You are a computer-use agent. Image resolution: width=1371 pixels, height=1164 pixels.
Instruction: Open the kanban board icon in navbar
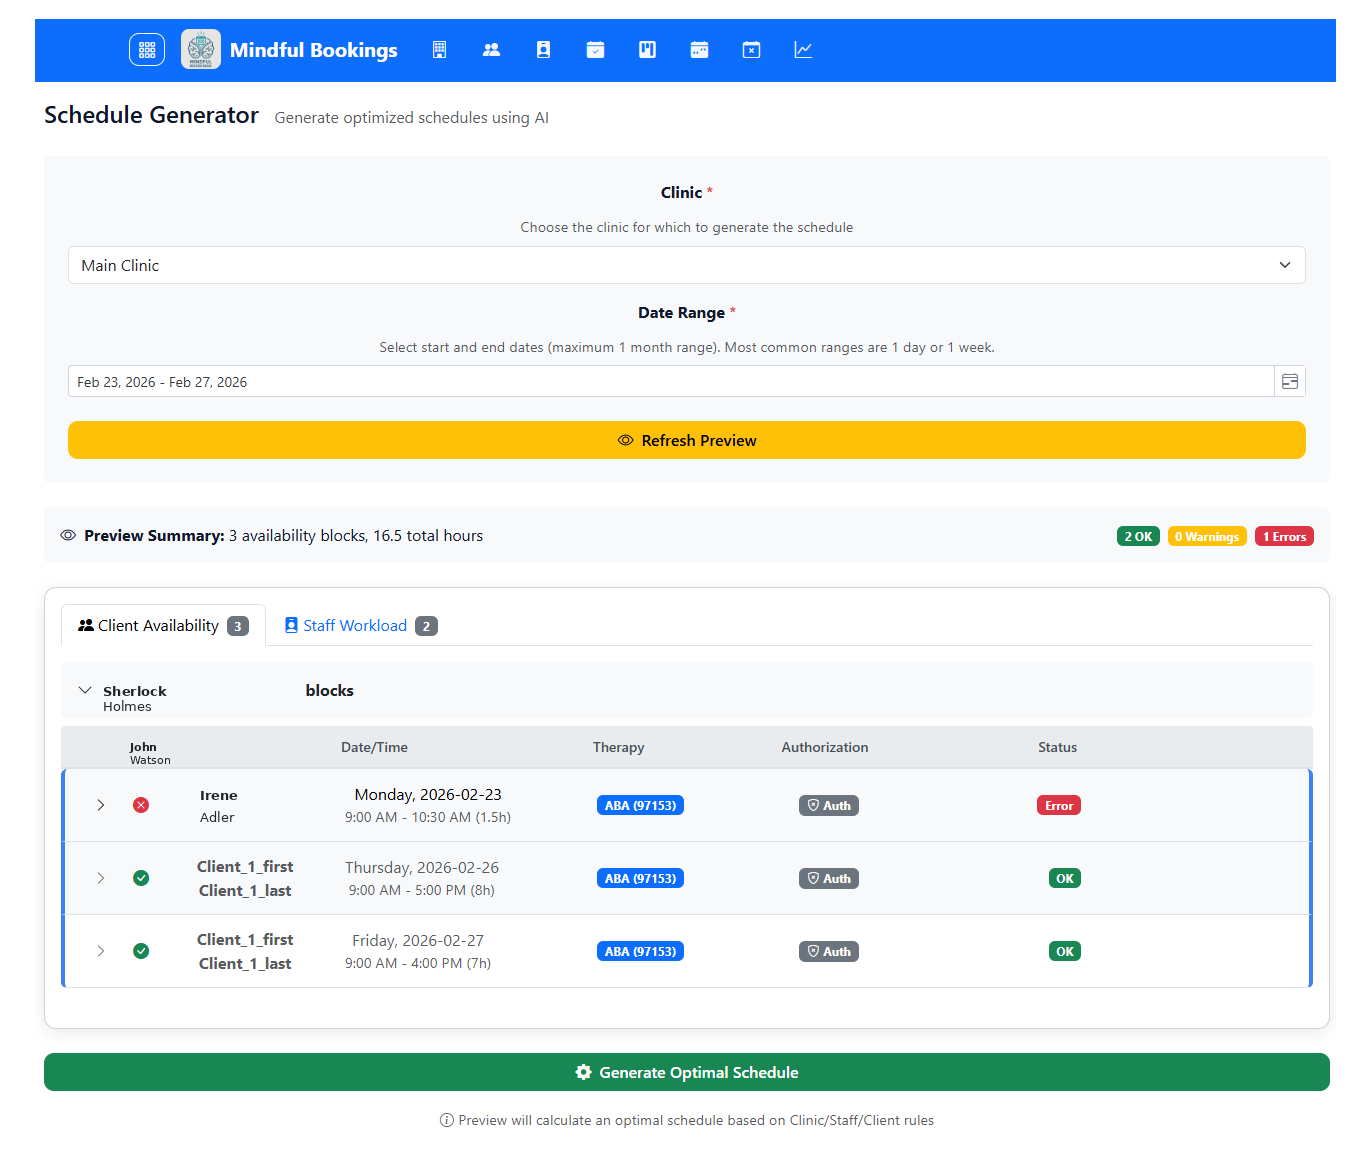pyautogui.click(x=647, y=49)
